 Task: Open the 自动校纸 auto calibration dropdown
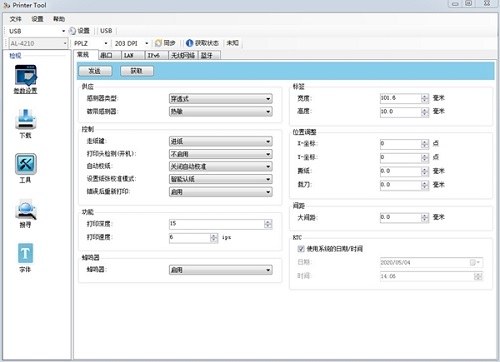click(x=221, y=166)
